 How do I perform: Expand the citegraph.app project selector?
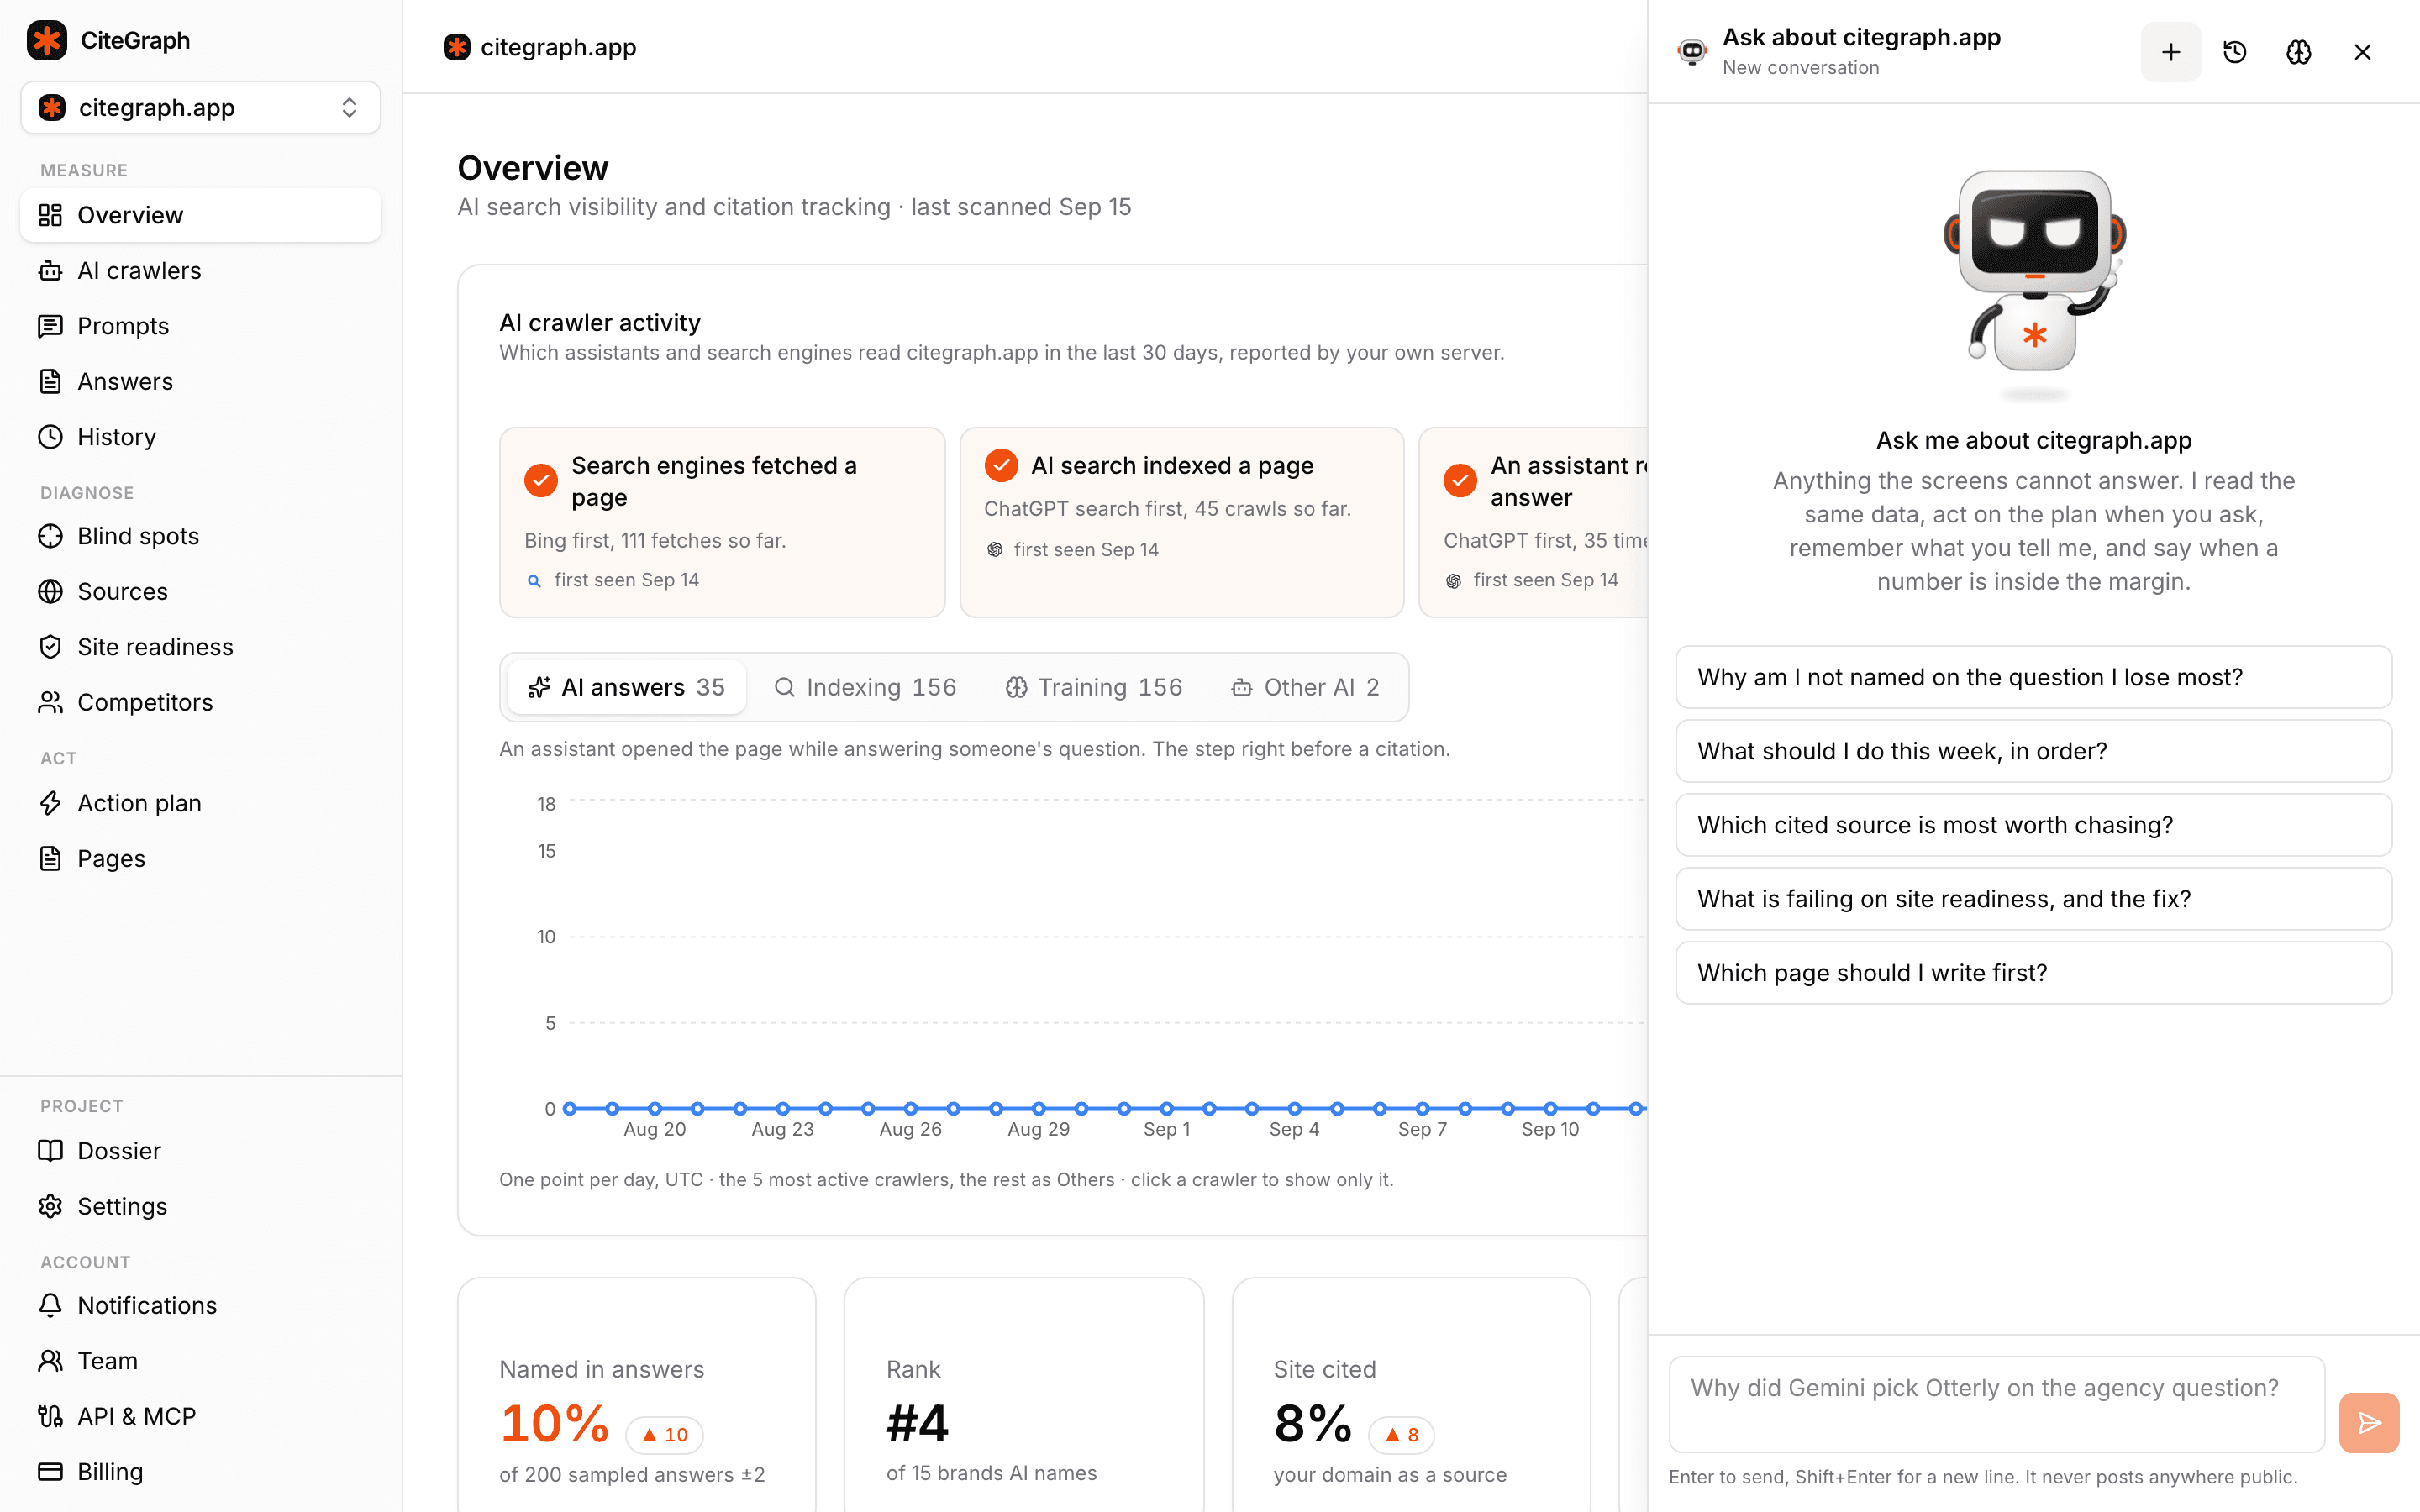coord(200,107)
